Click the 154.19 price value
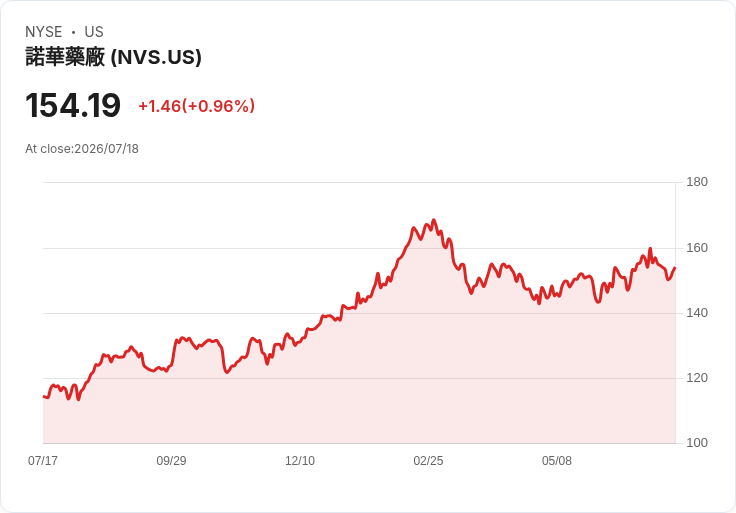Viewport: 736px width, 513px height. pos(73,105)
